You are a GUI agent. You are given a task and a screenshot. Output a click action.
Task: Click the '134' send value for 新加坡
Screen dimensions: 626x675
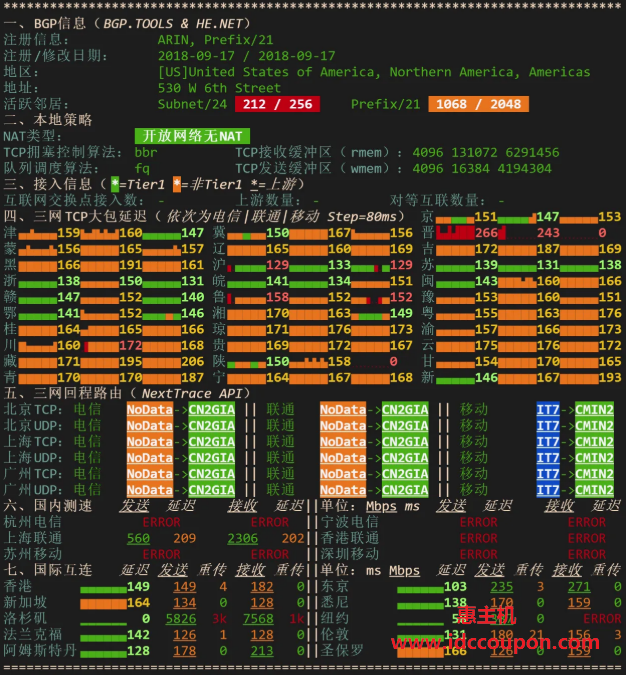(x=185, y=603)
